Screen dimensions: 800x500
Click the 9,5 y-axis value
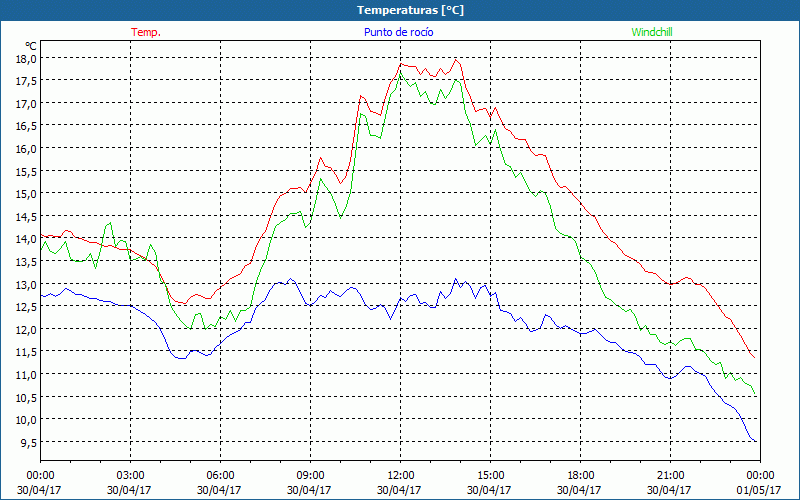tap(28, 442)
